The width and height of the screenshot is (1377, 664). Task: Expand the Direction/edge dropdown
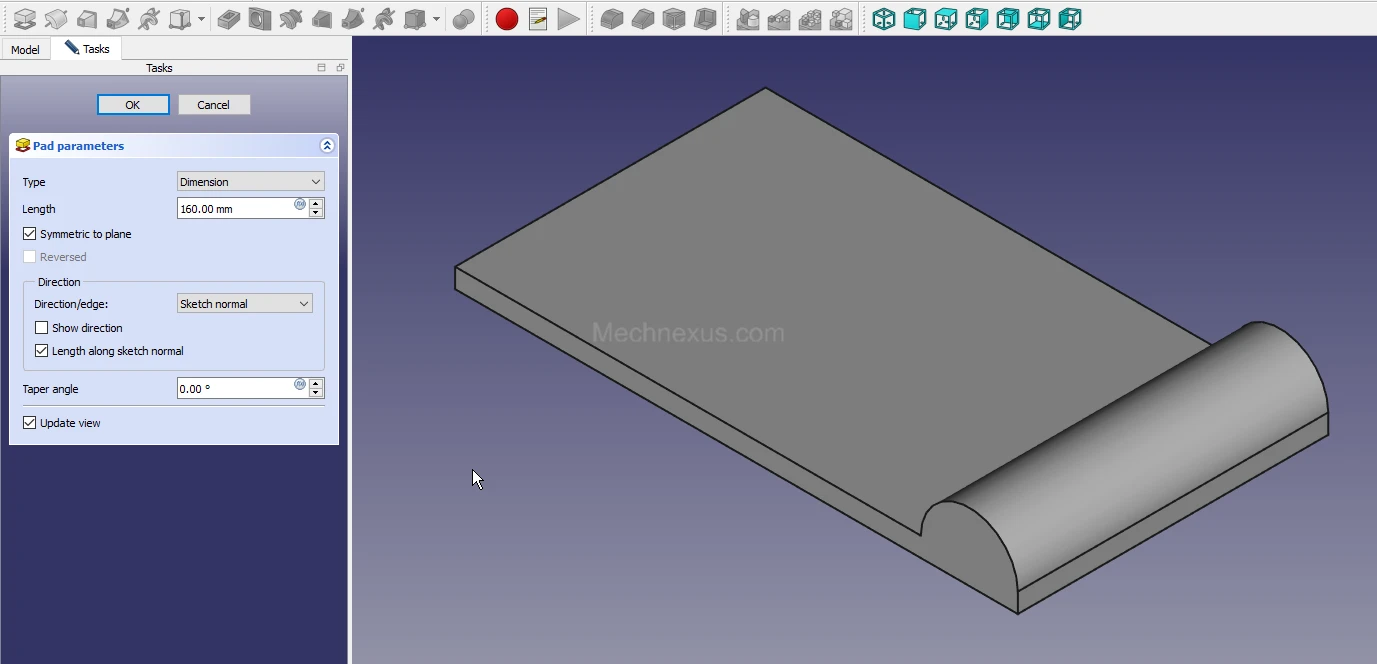click(x=245, y=304)
